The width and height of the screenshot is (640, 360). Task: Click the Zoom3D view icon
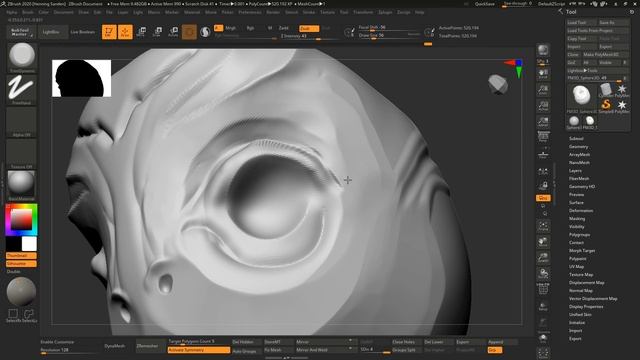(543, 258)
